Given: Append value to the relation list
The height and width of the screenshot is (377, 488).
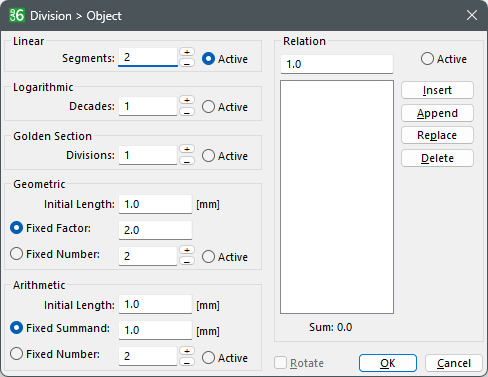Looking at the screenshot, I should [437, 113].
